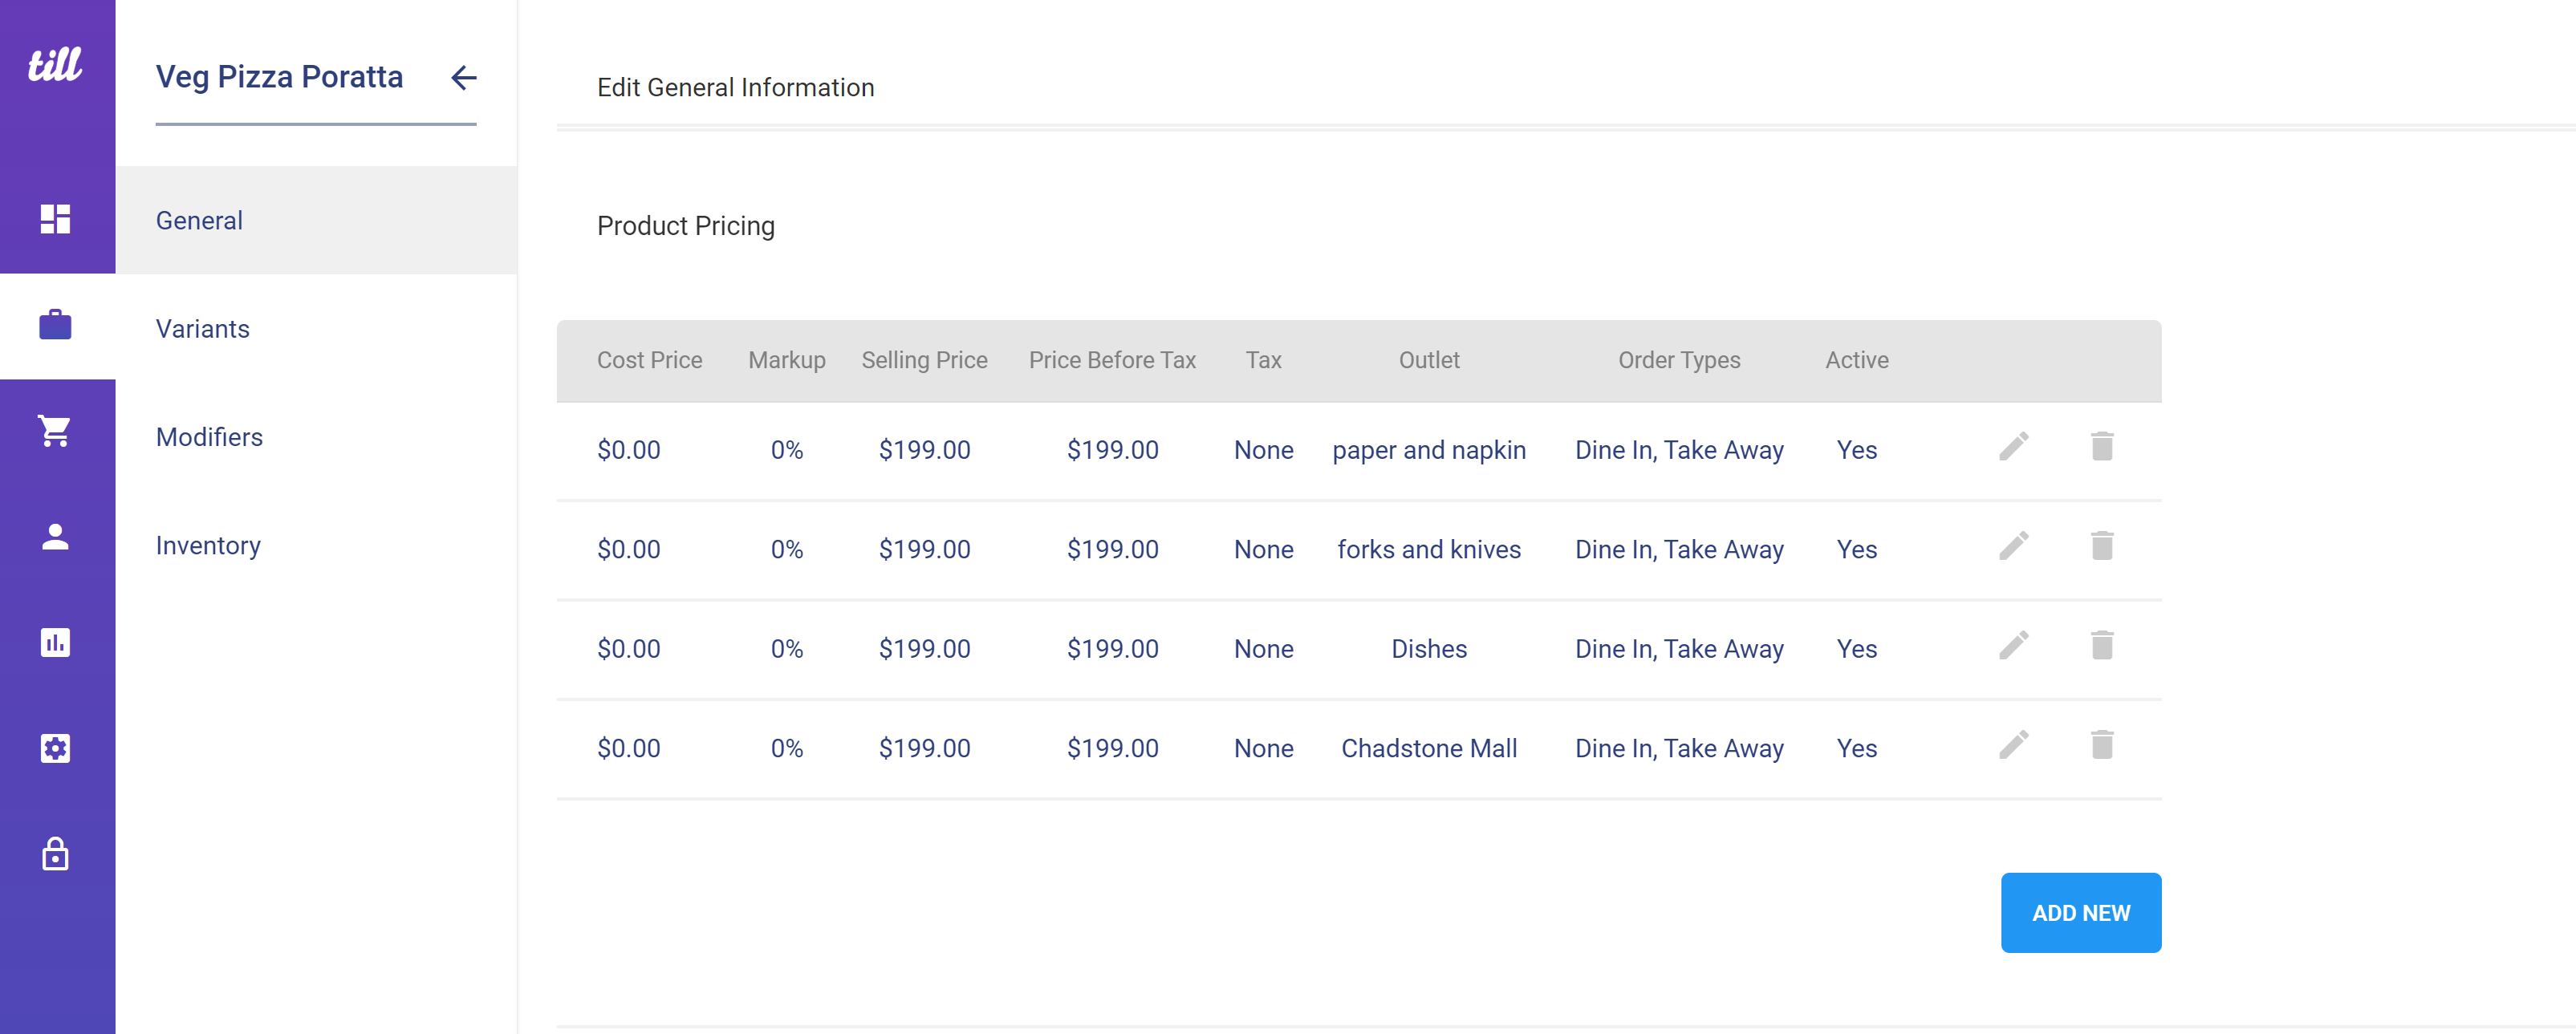The height and width of the screenshot is (1034, 2576).
Task: Click the Veg Pizza Poratta title
Action: click(279, 77)
